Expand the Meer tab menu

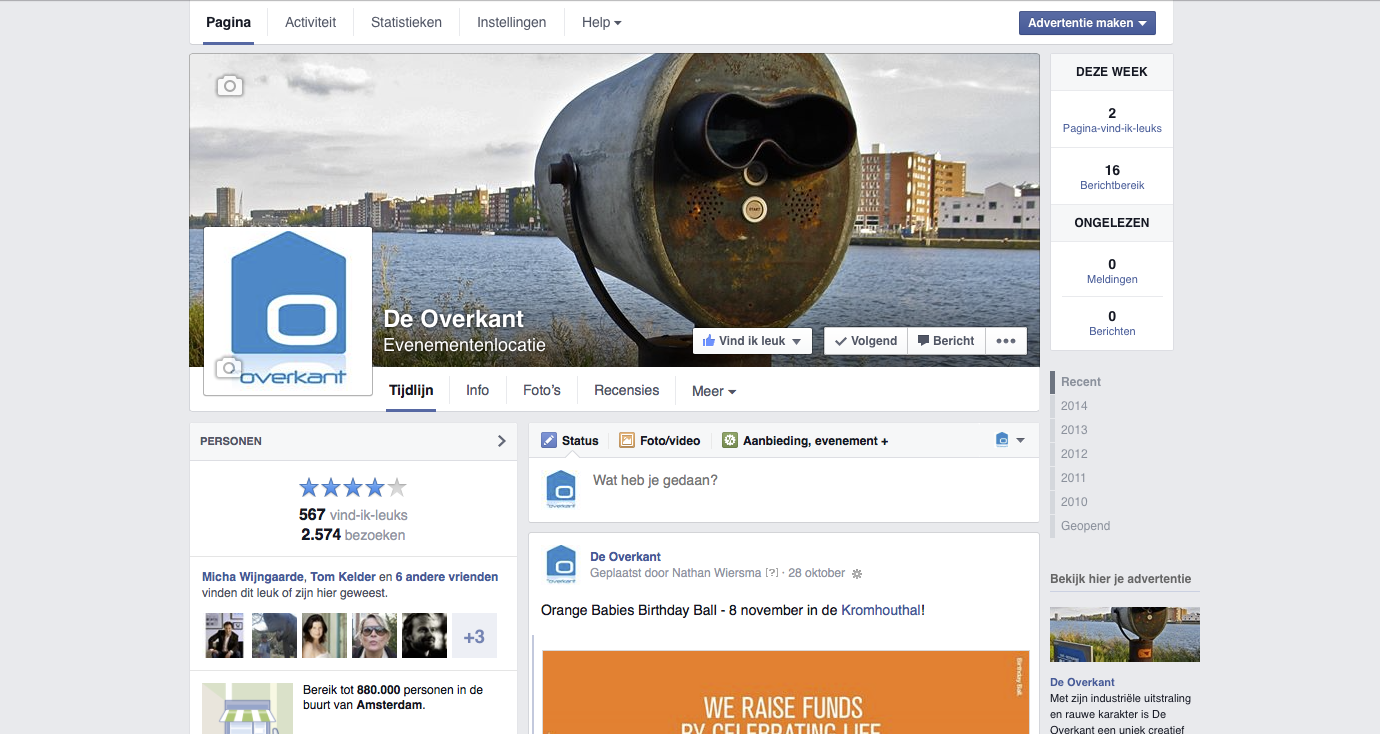tap(714, 391)
